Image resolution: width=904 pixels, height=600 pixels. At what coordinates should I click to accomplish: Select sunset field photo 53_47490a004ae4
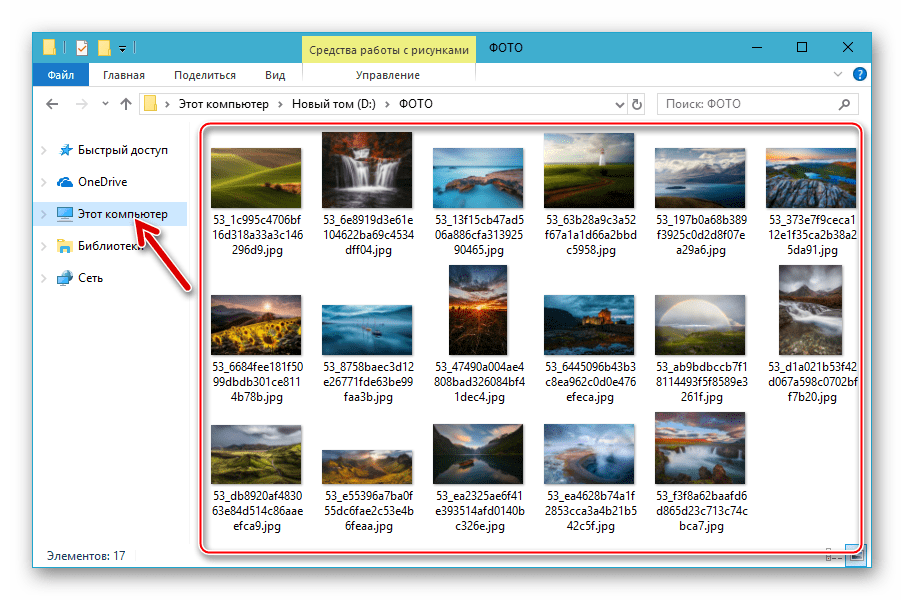(x=478, y=310)
